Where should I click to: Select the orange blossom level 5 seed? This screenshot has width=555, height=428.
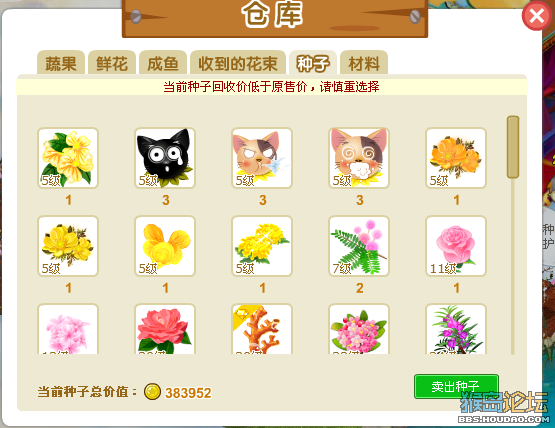point(456,158)
